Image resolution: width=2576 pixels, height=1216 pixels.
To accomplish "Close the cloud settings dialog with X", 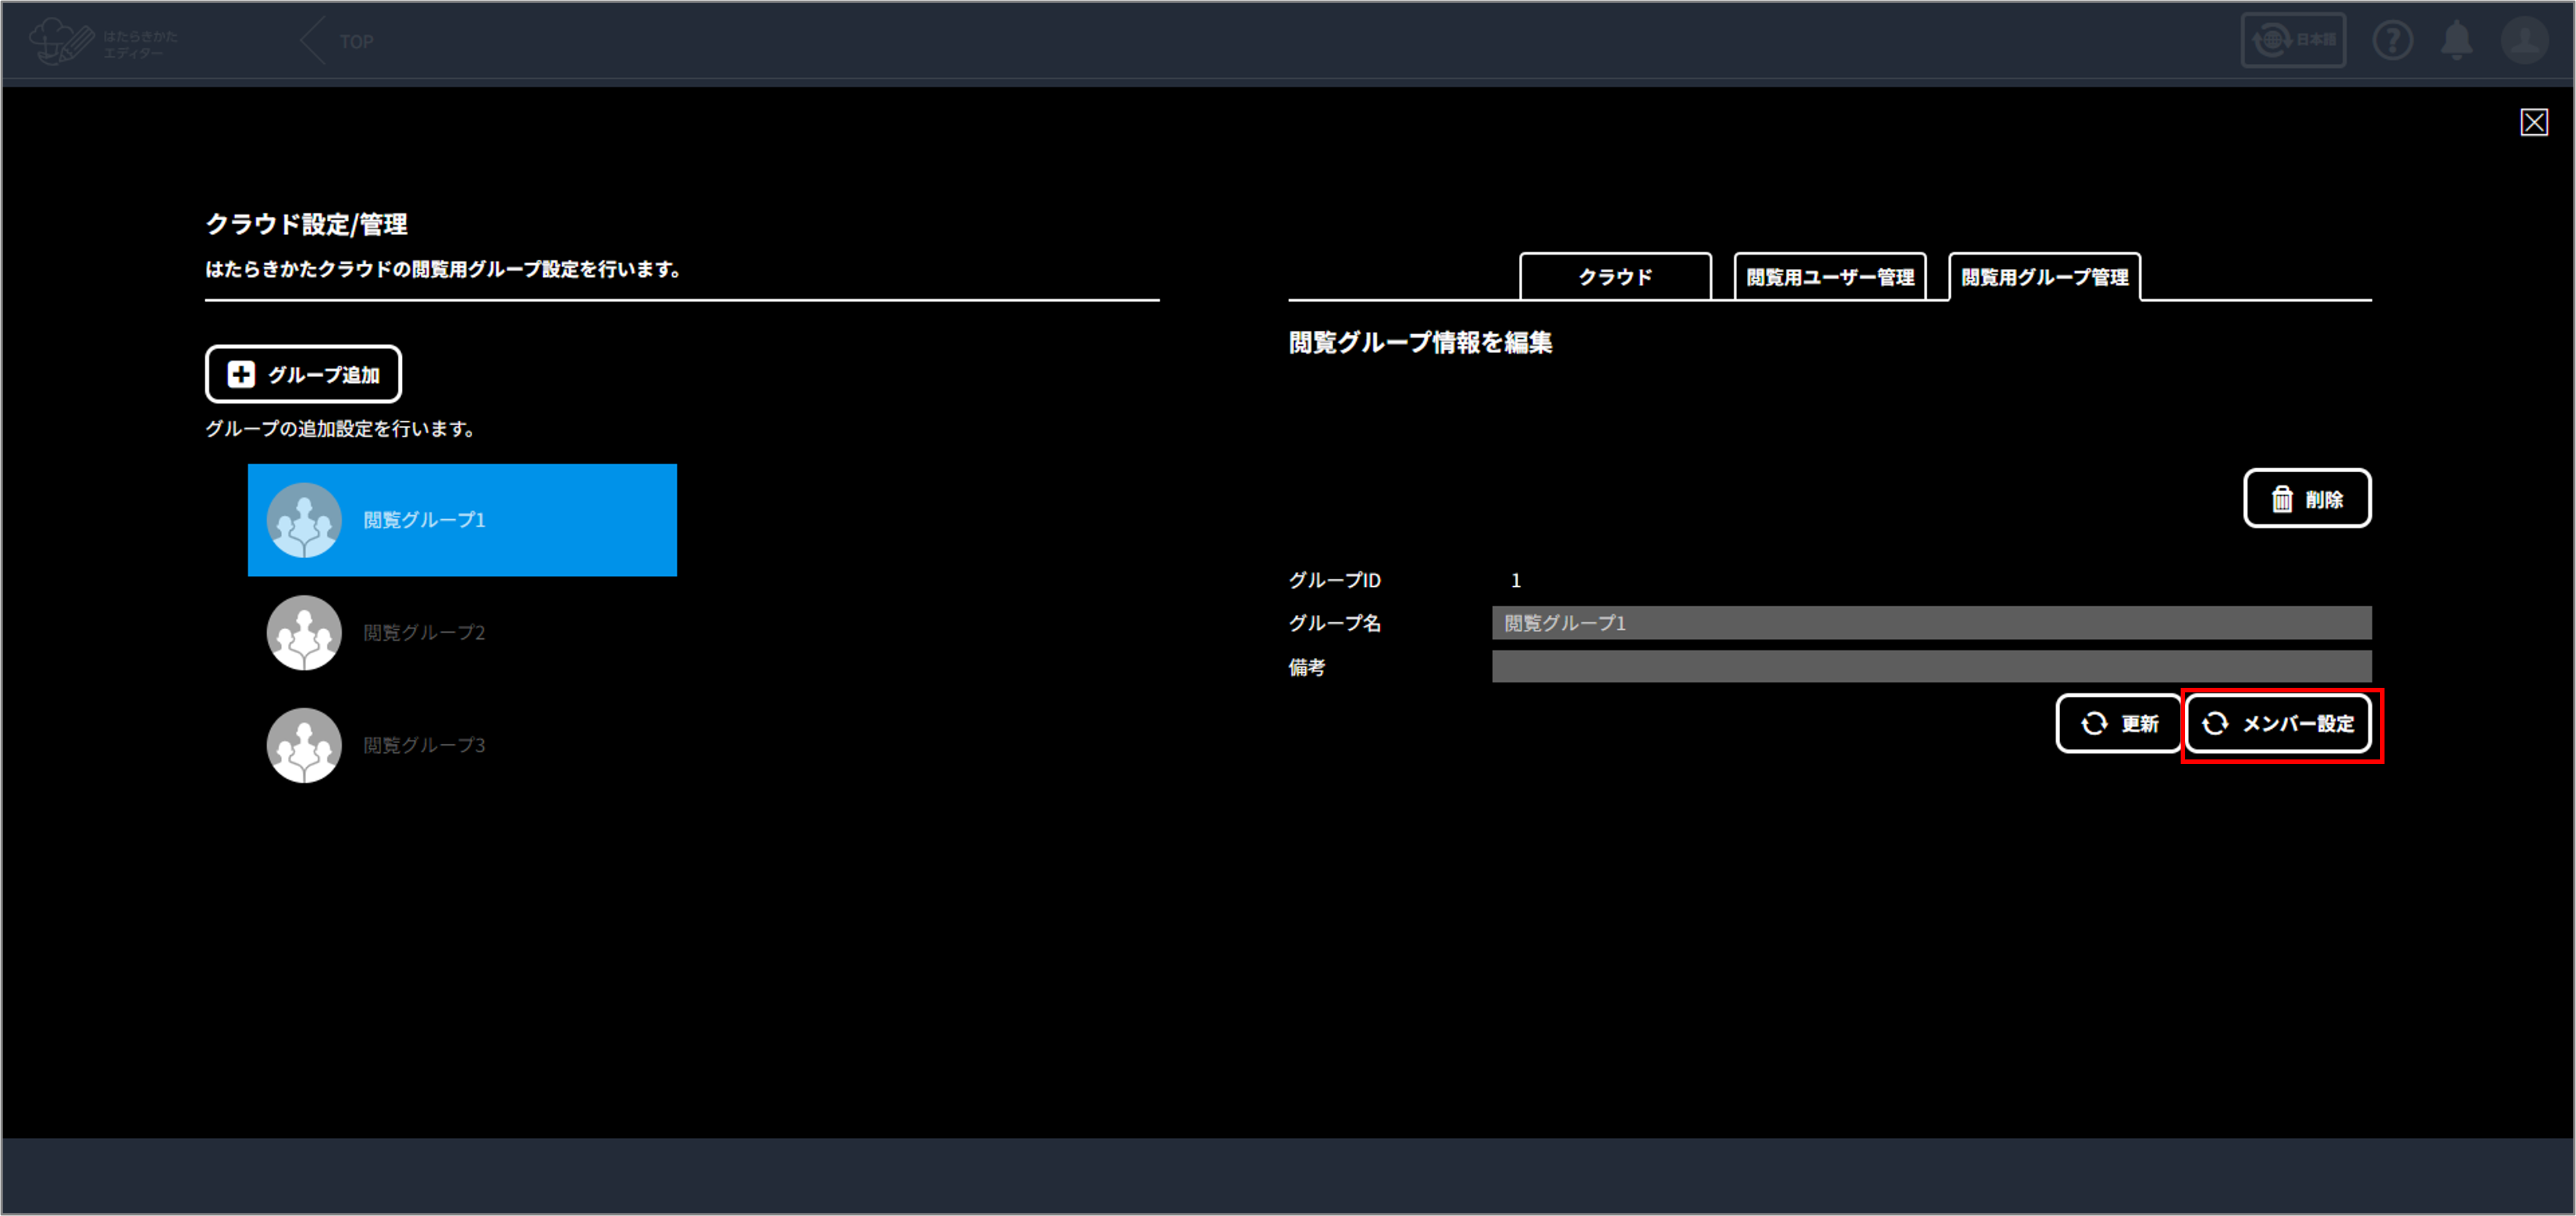I will pyautogui.click(x=2533, y=123).
